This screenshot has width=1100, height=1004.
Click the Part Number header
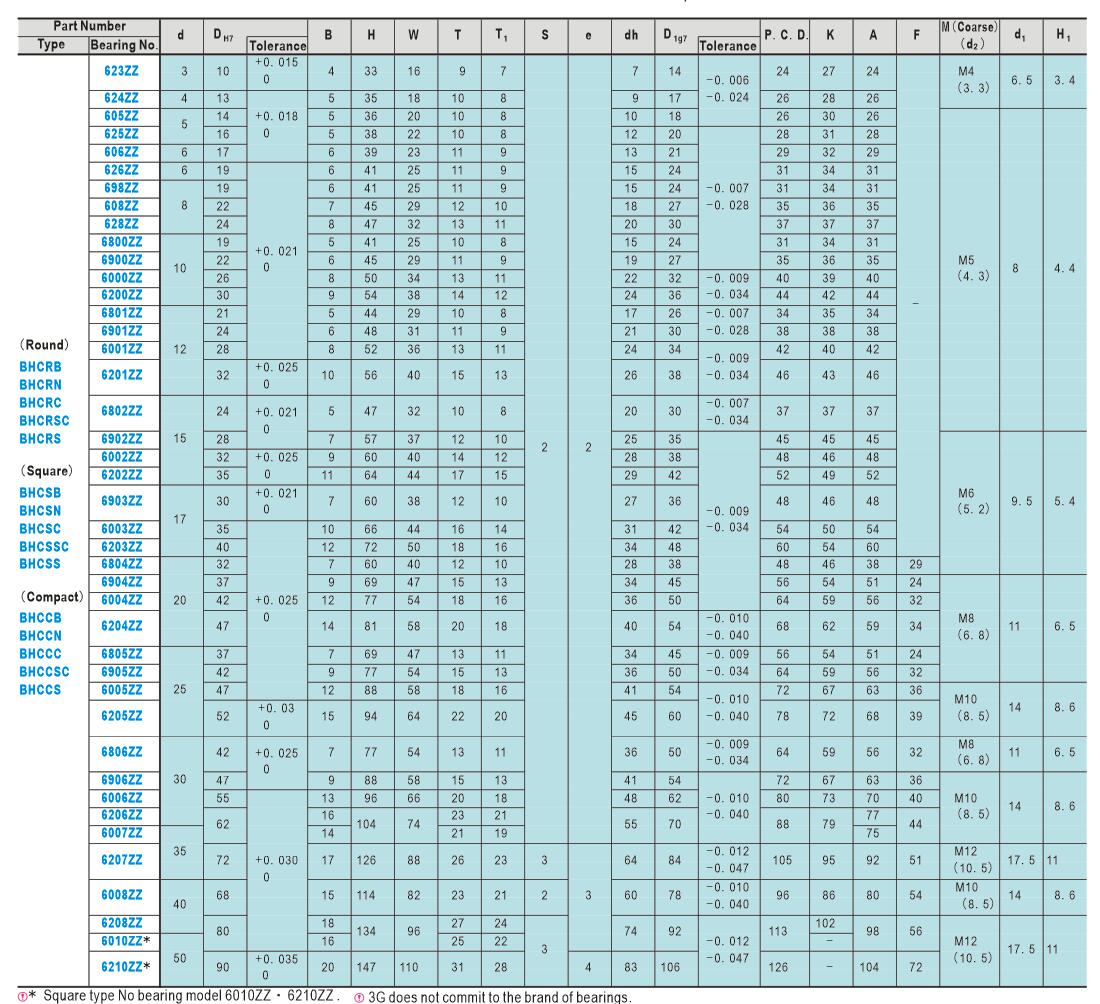coord(89,26)
